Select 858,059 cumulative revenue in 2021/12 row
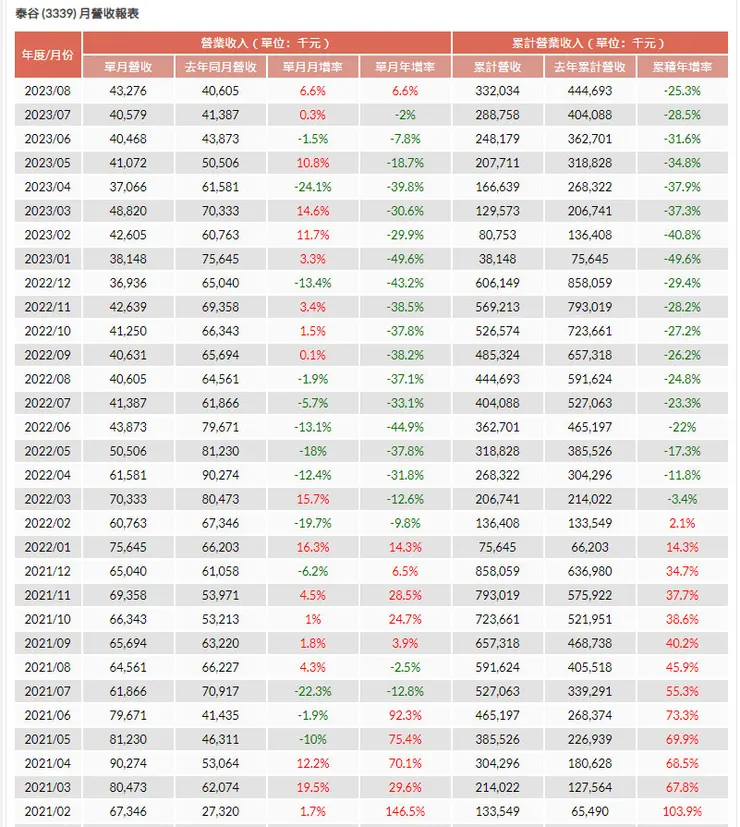The image size is (740, 827). (498, 571)
